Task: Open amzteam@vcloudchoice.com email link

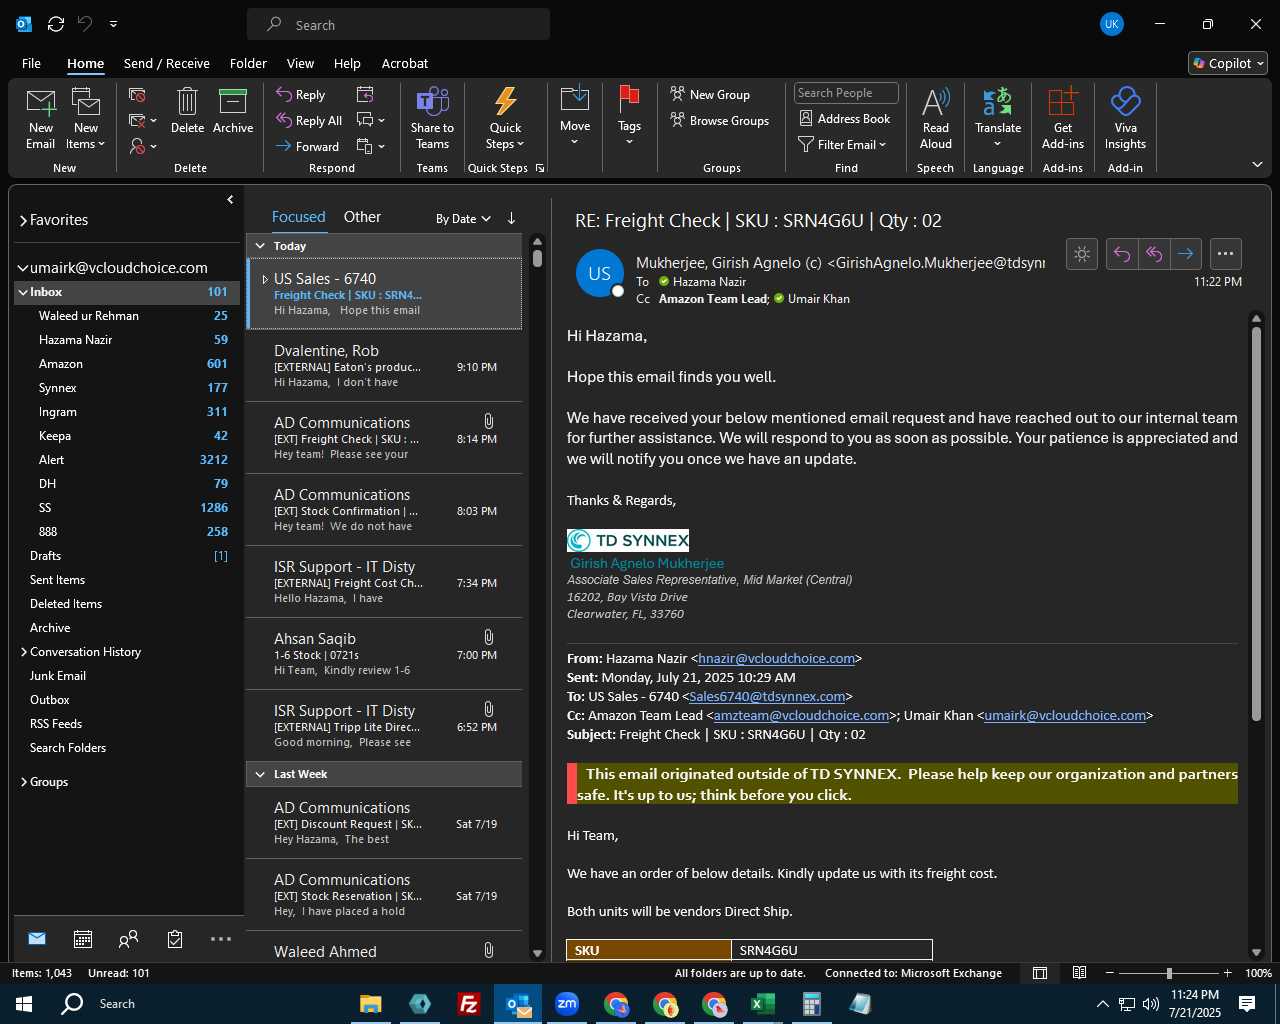Action: (x=801, y=715)
